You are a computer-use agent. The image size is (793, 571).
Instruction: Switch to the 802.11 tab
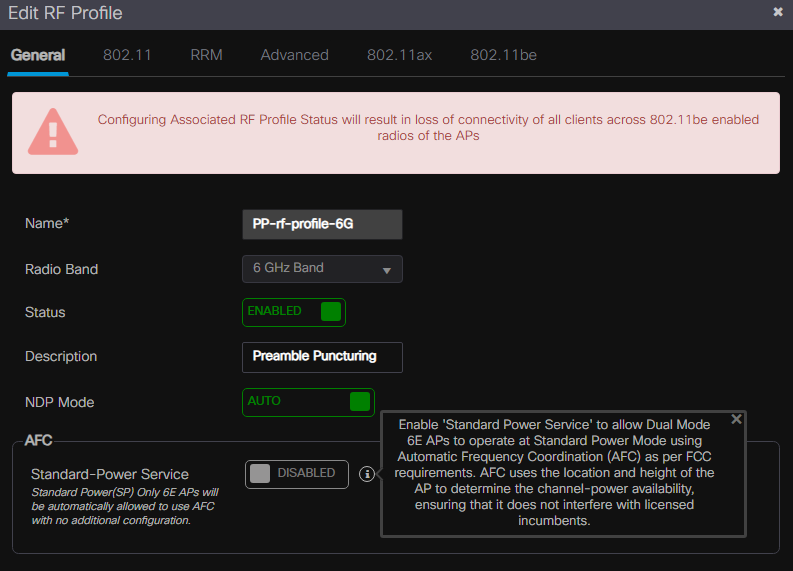point(127,55)
